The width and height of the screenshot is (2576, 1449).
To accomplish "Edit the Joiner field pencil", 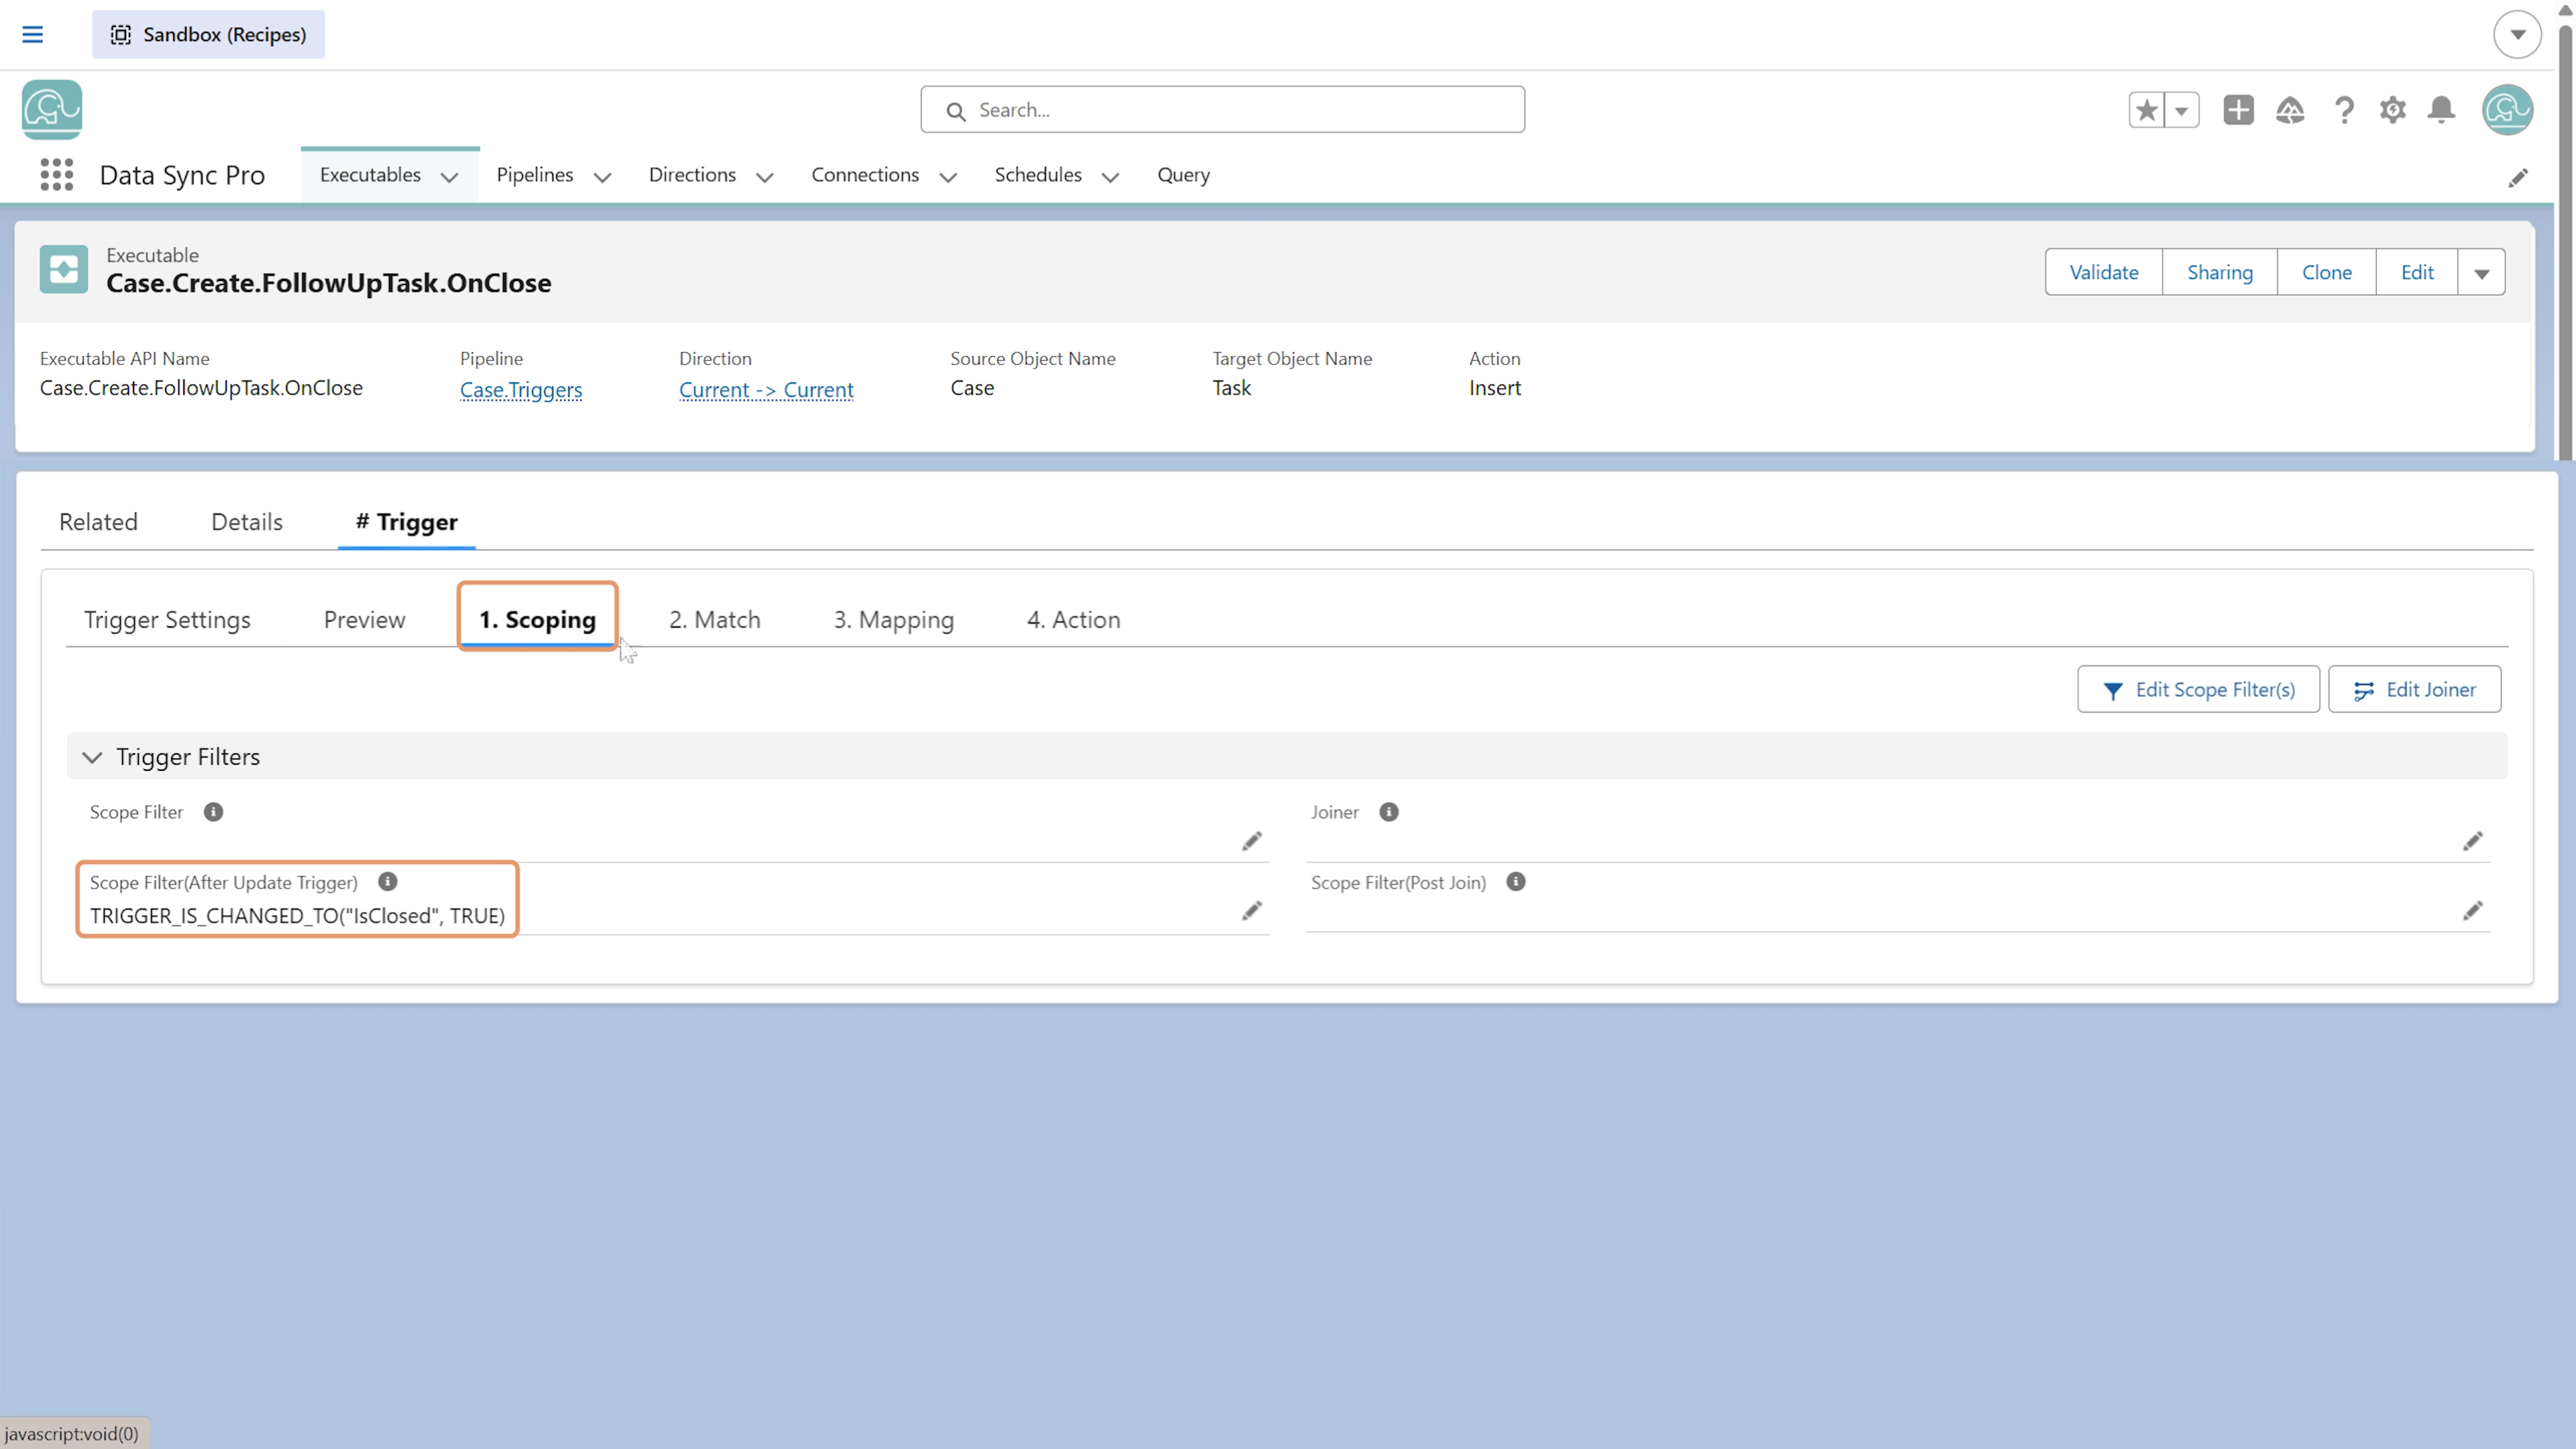I will pyautogui.click(x=2472, y=841).
